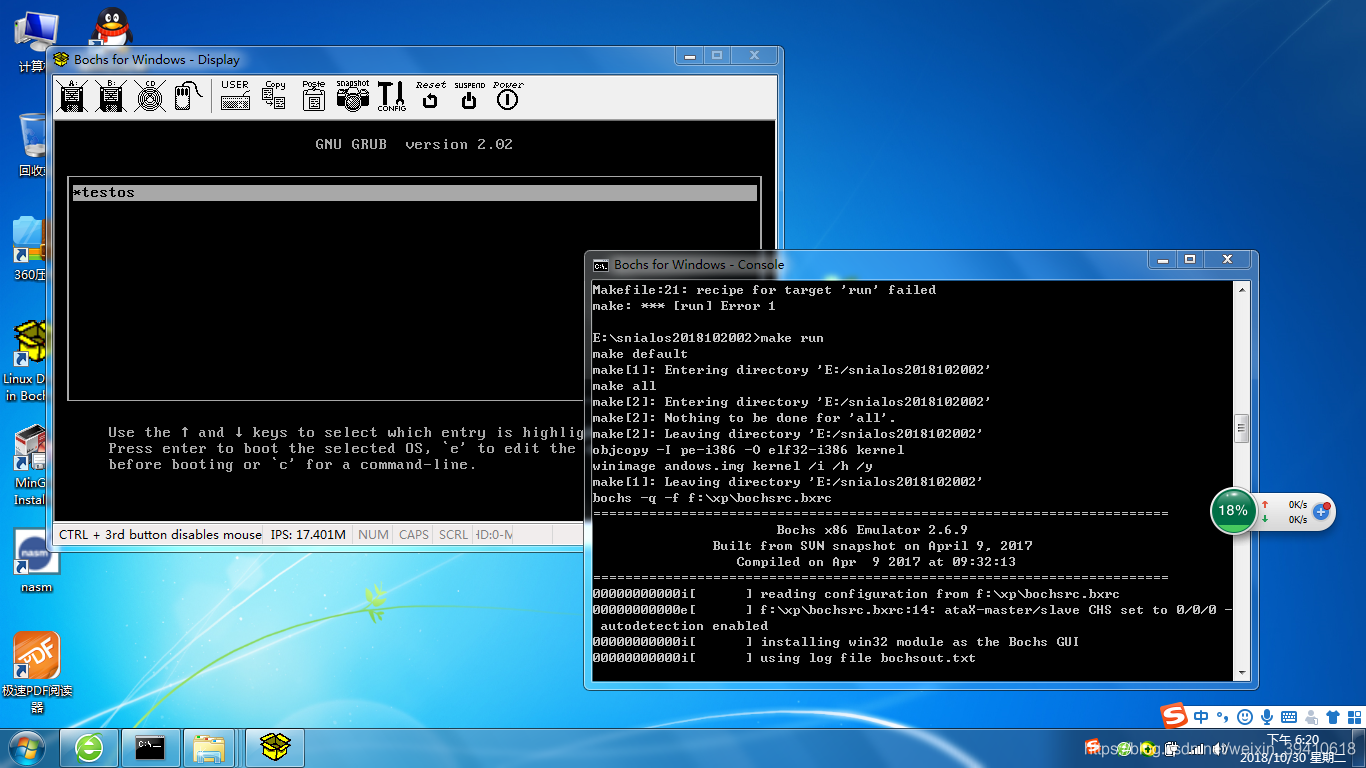Click the Console vertical scrollbar thumb
This screenshot has height=768, width=1366.
click(x=1242, y=428)
